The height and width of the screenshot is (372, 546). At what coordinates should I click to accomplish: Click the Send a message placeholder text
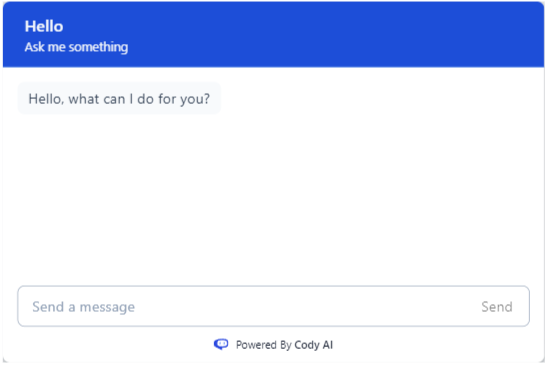pyautogui.click(x=84, y=307)
